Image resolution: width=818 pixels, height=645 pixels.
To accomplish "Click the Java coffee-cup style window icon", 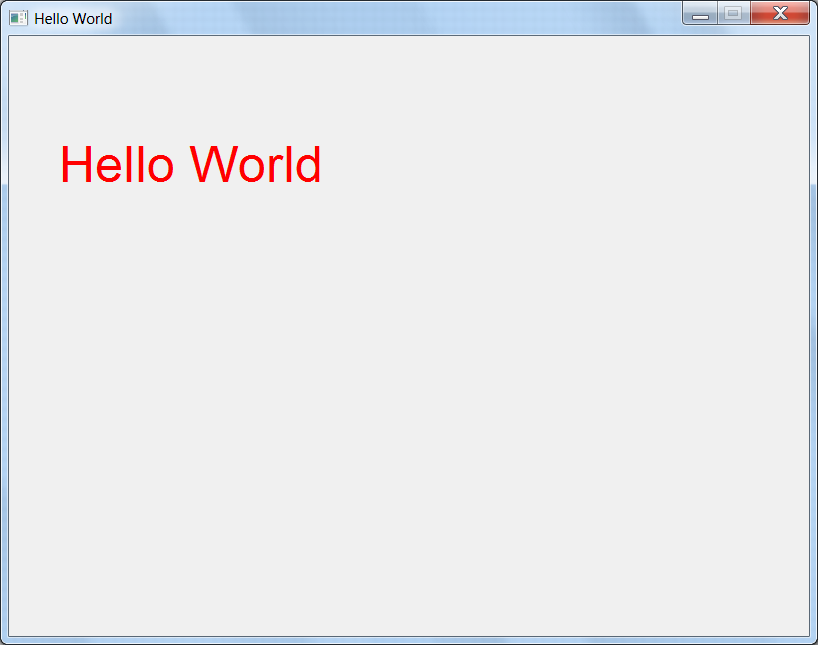I will pos(18,17).
